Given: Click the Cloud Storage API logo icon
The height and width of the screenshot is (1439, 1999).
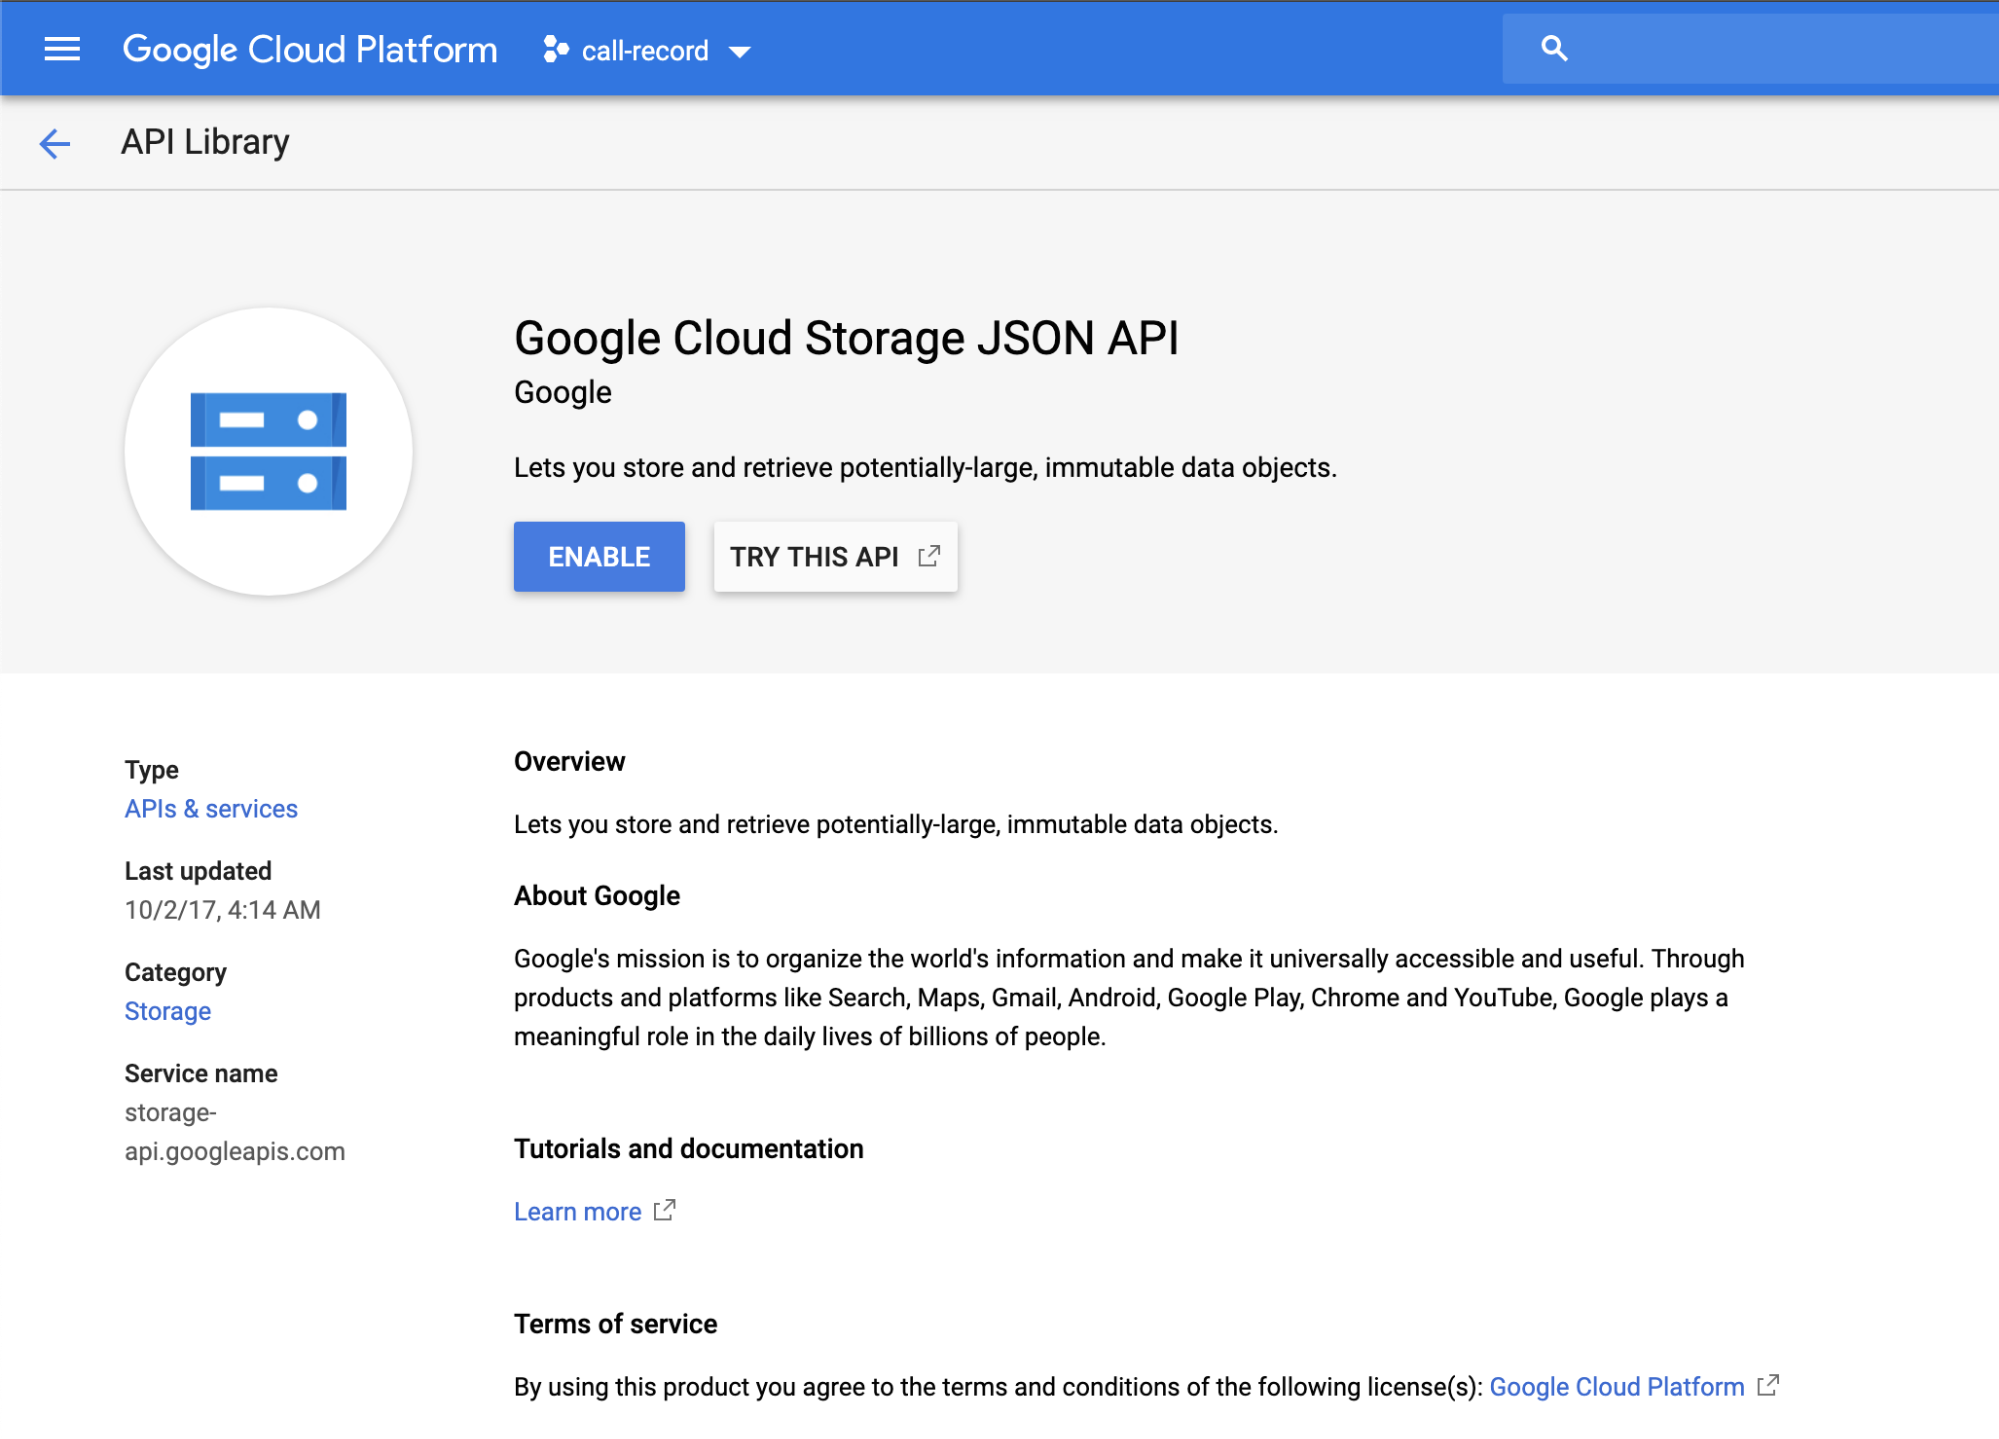Looking at the screenshot, I should click(268, 451).
